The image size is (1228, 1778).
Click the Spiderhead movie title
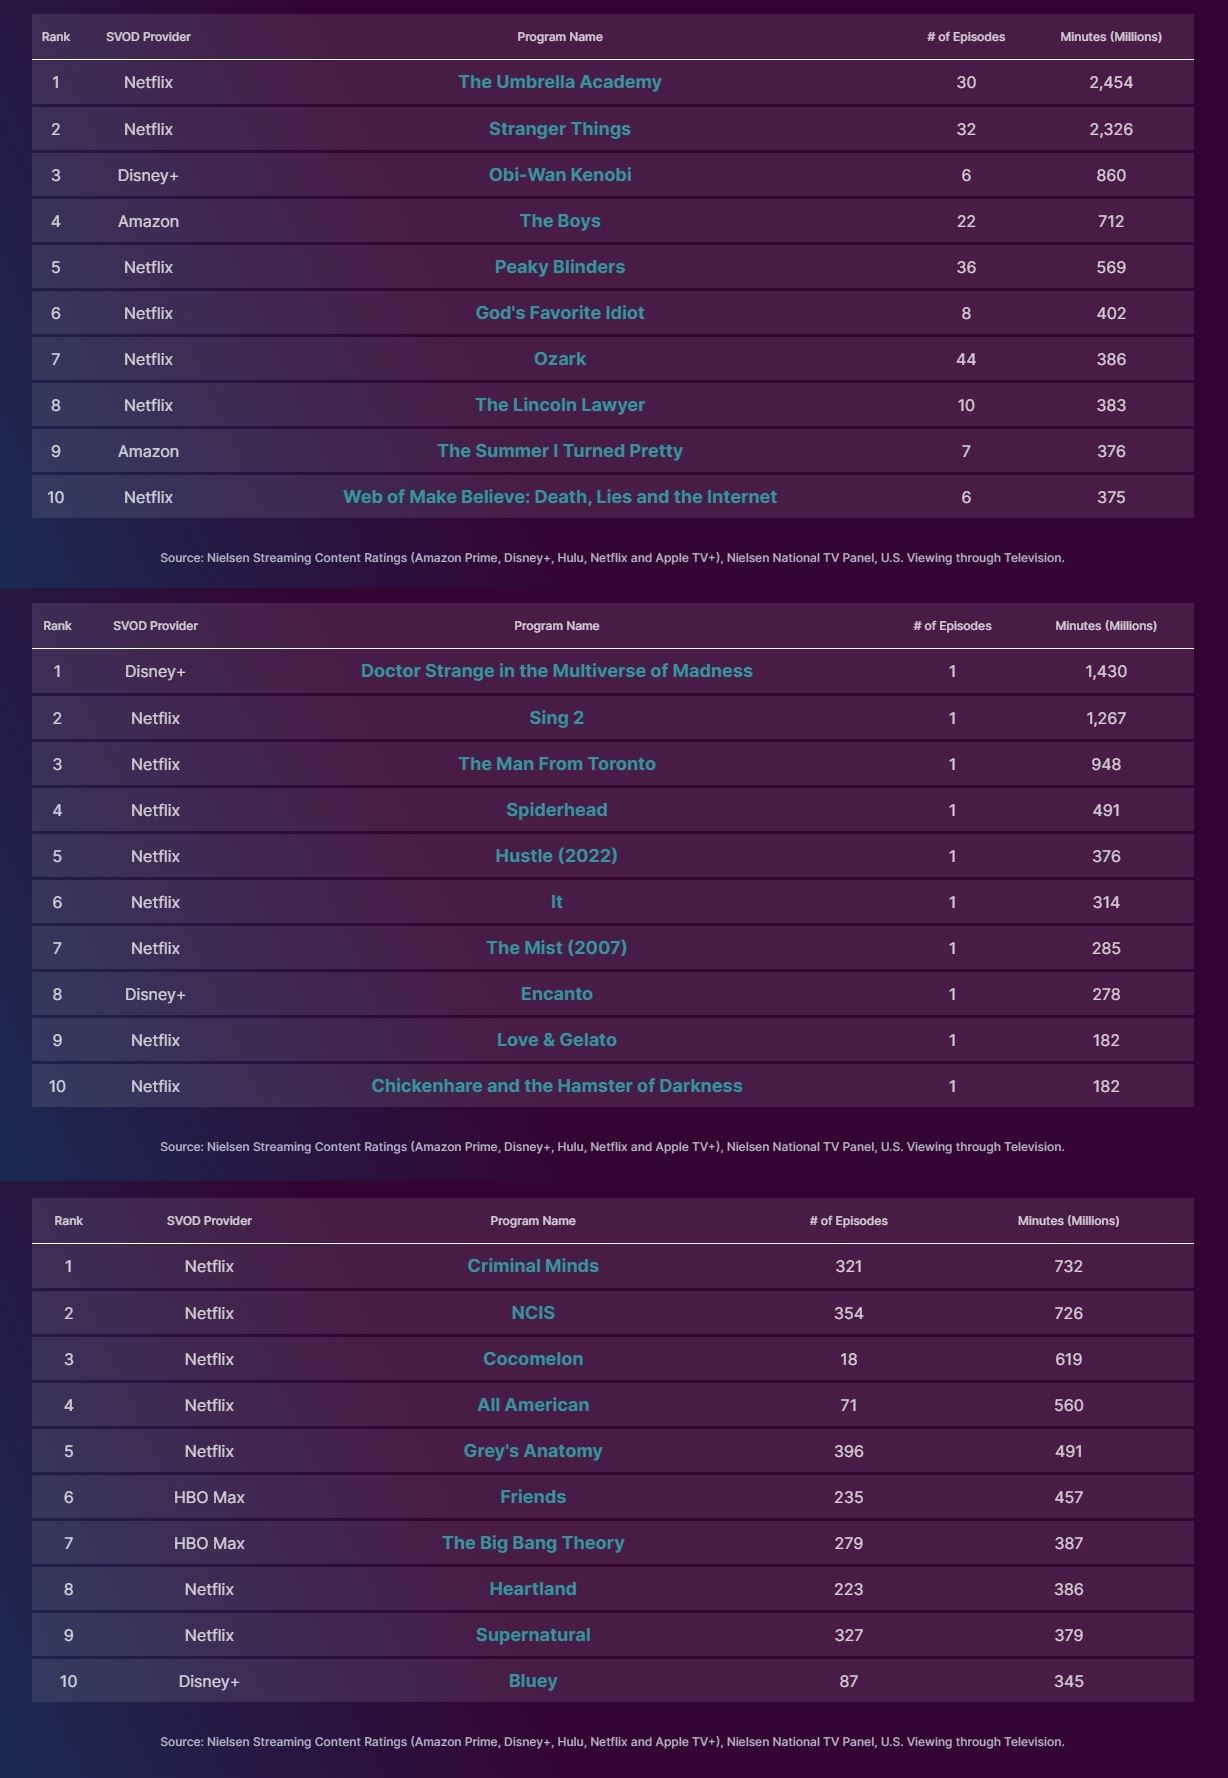tap(556, 810)
